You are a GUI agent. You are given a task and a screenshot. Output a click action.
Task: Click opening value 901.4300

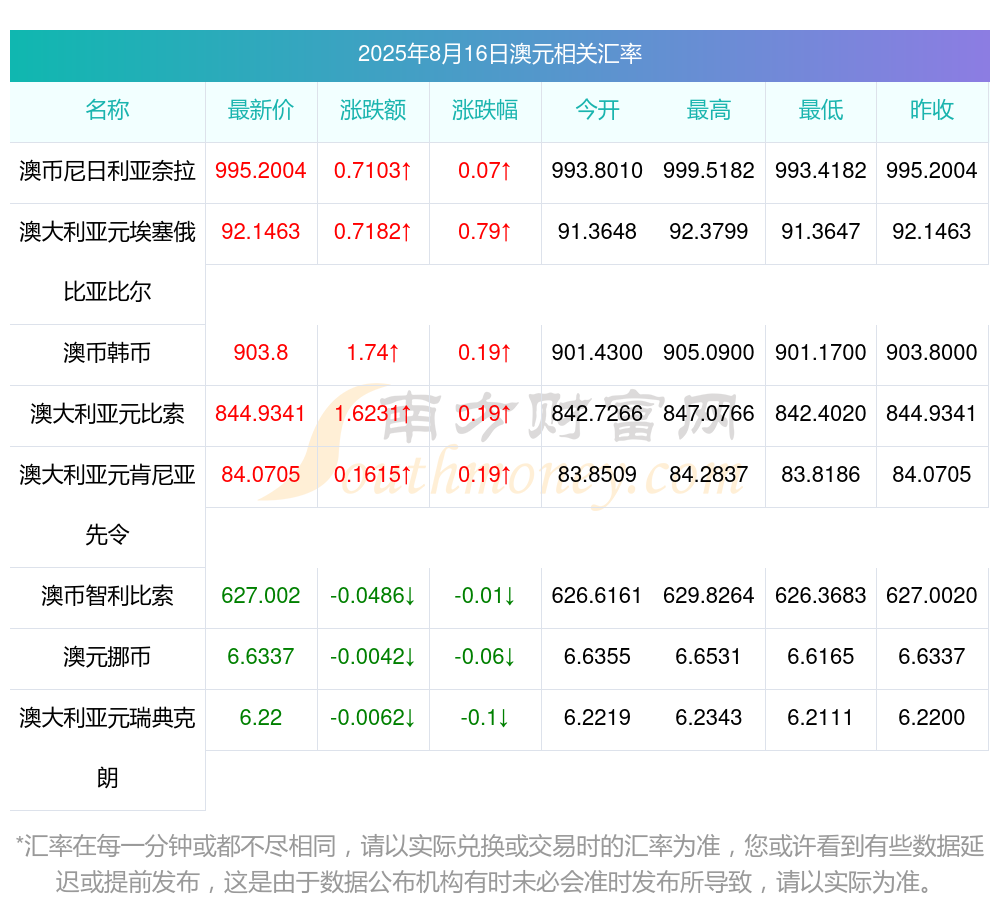[x=597, y=353]
